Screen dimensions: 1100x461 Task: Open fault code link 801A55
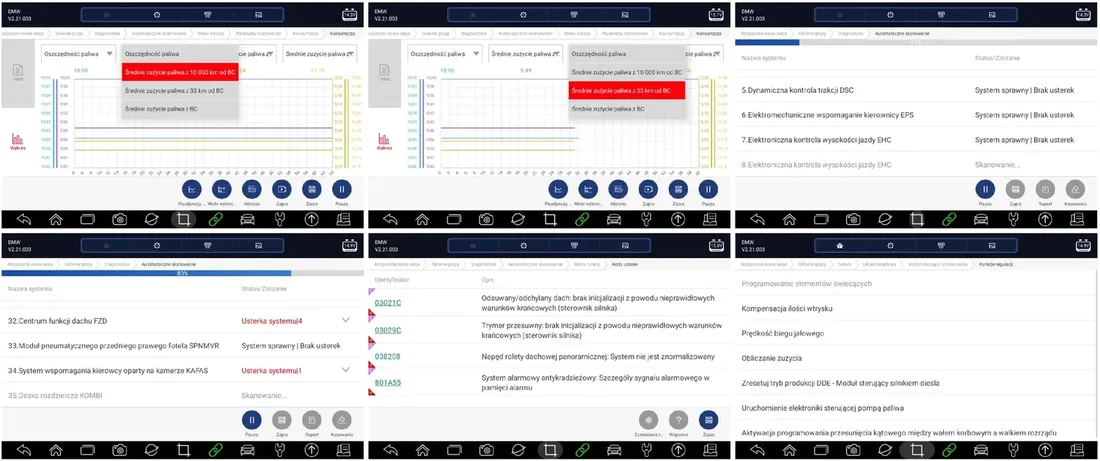click(x=388, y=382)
